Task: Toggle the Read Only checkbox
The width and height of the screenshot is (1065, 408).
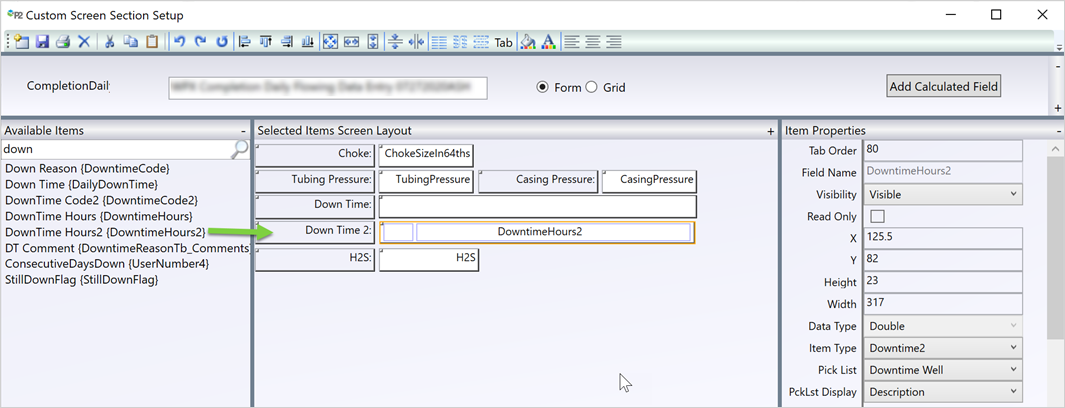Action: pos(877,216)
